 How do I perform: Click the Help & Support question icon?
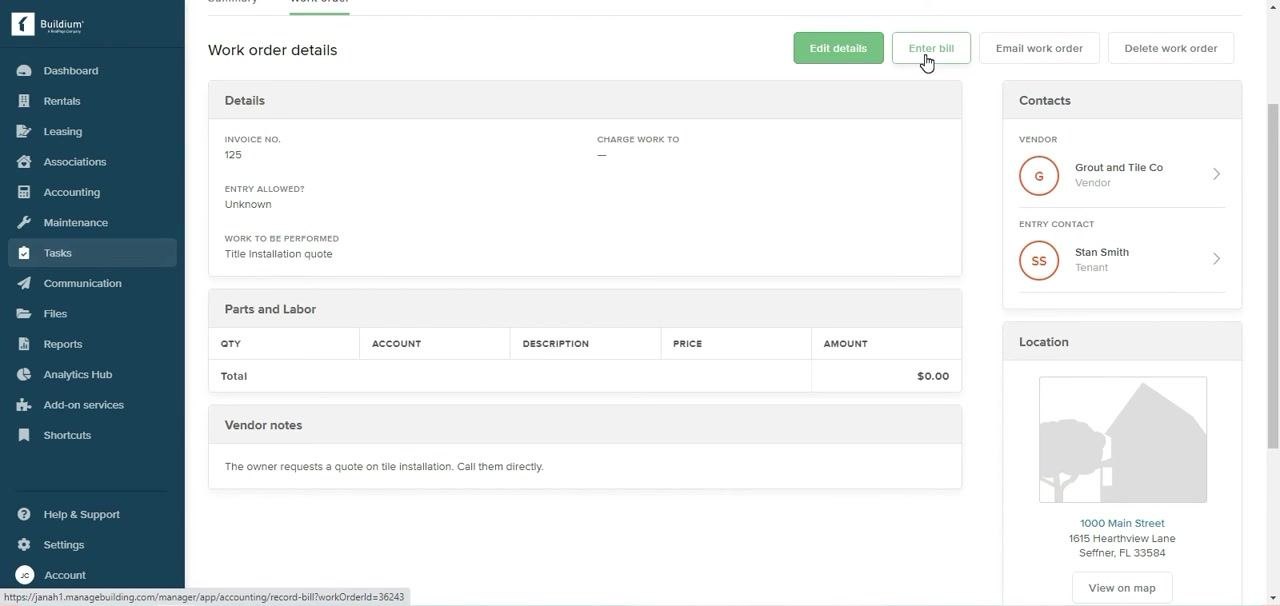pyautogui.click(x=24, y=514)
